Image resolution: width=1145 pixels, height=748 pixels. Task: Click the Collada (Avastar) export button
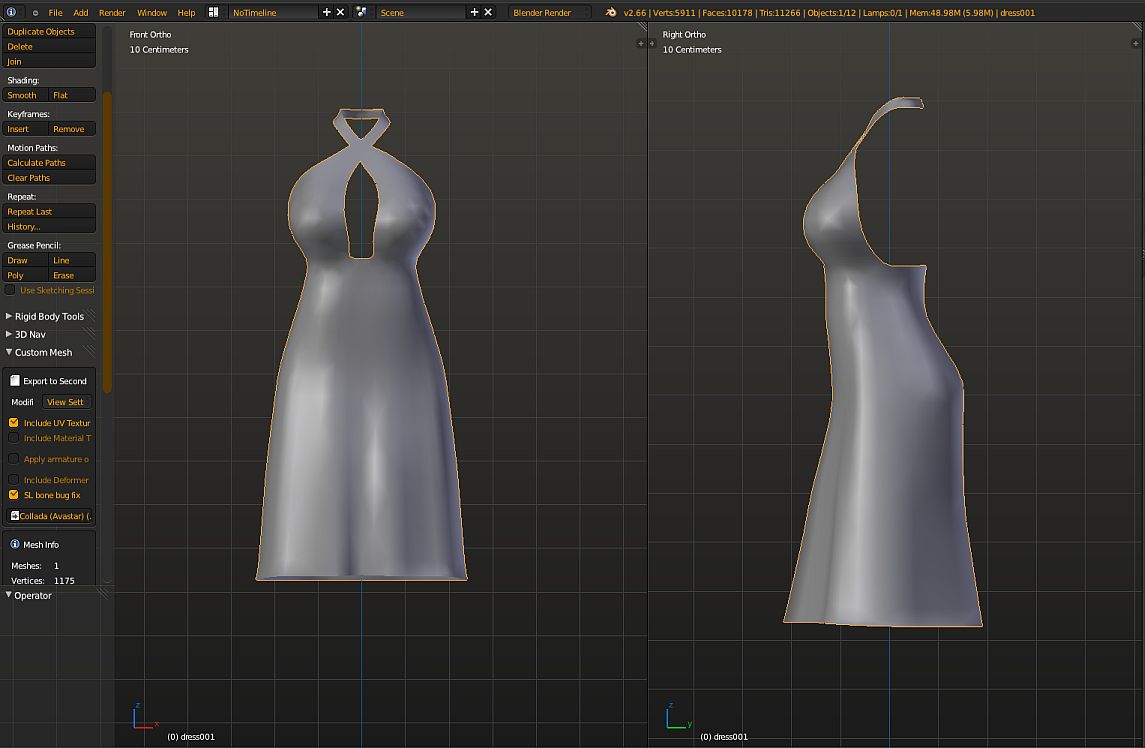pyautogui.click(x=50, y=516)
